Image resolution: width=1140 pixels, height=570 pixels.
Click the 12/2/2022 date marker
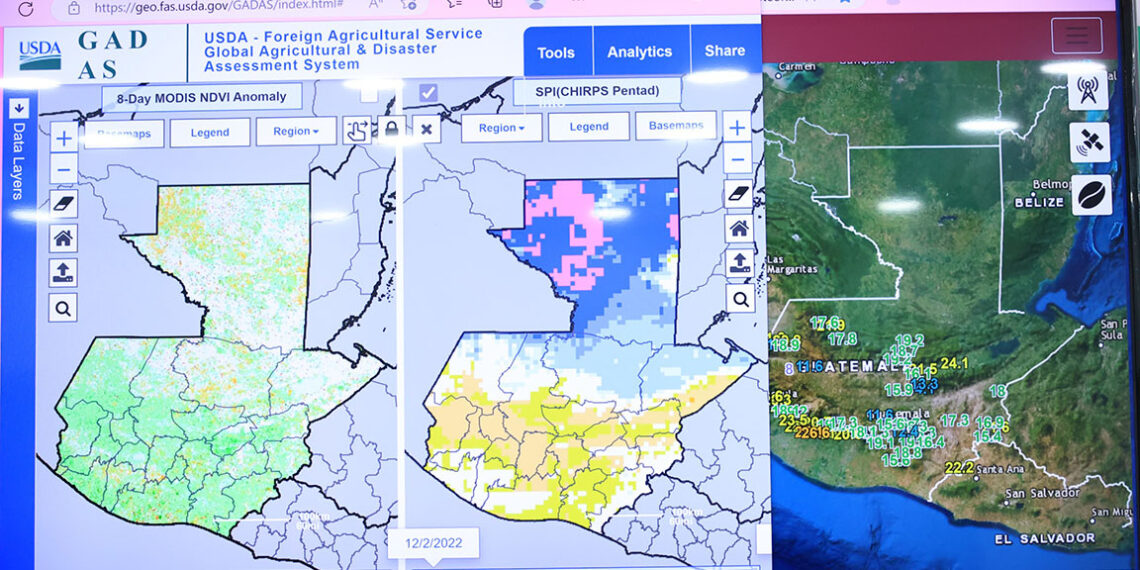pyautogui.click(x=434, y=543)
